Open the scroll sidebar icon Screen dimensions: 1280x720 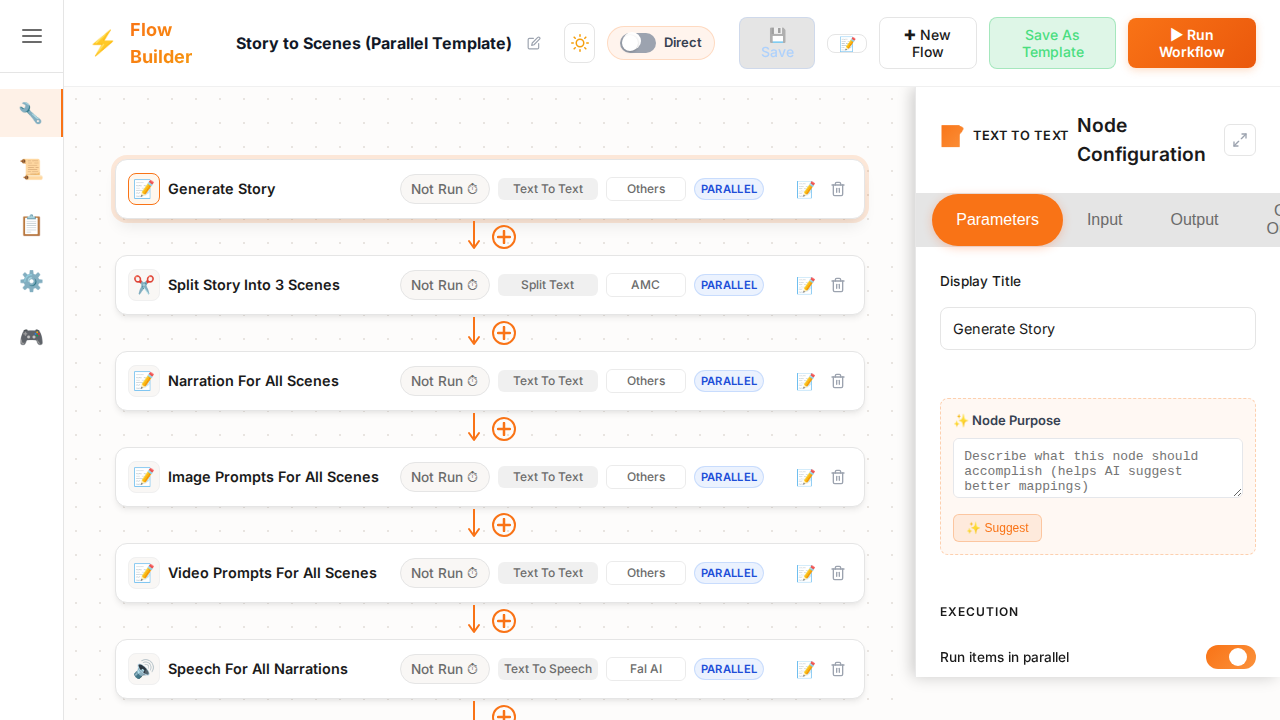coord(31,169)
